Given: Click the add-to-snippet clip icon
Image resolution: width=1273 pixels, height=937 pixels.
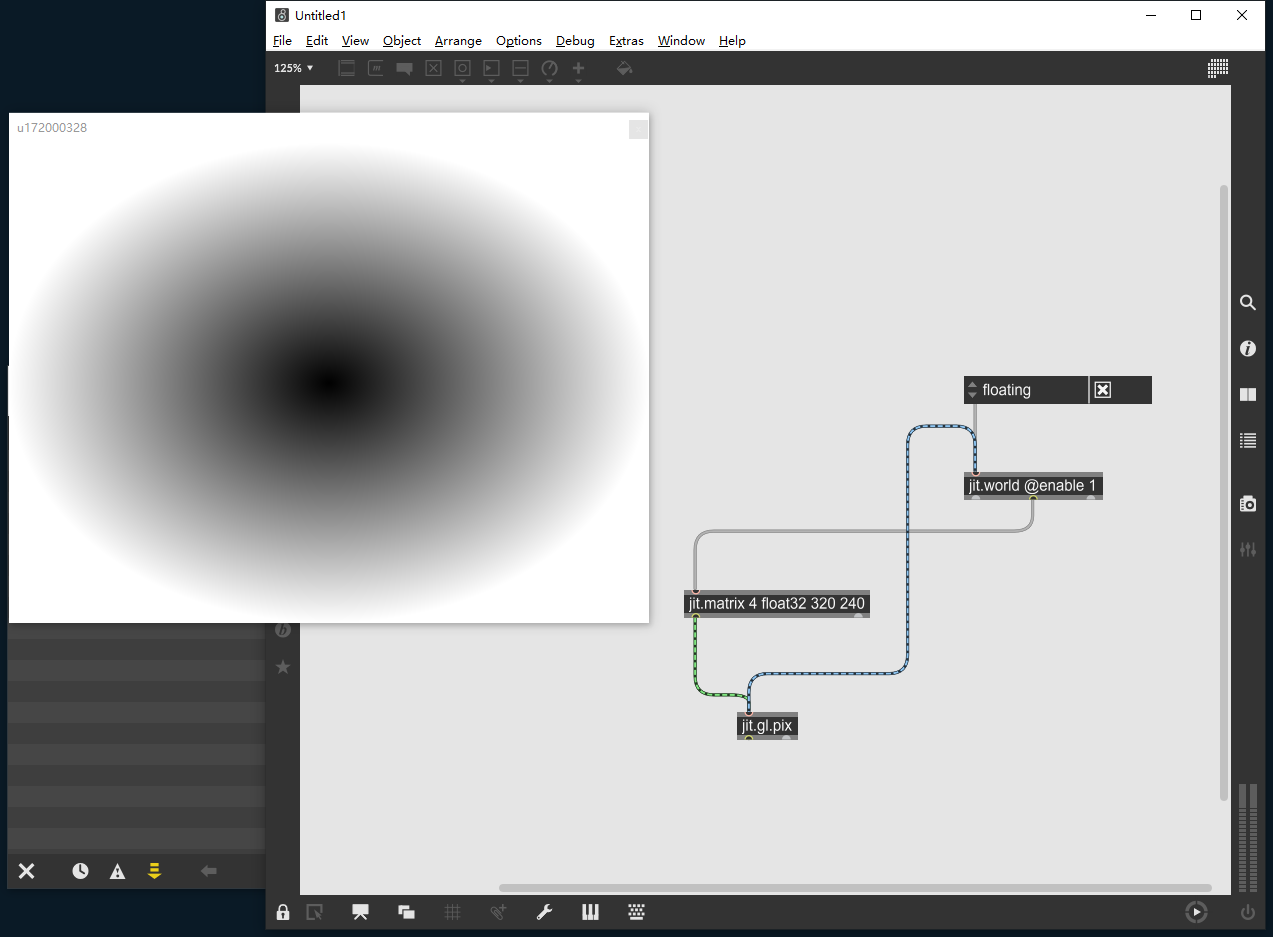Looking at the screenshot, I should pos(498,912).
